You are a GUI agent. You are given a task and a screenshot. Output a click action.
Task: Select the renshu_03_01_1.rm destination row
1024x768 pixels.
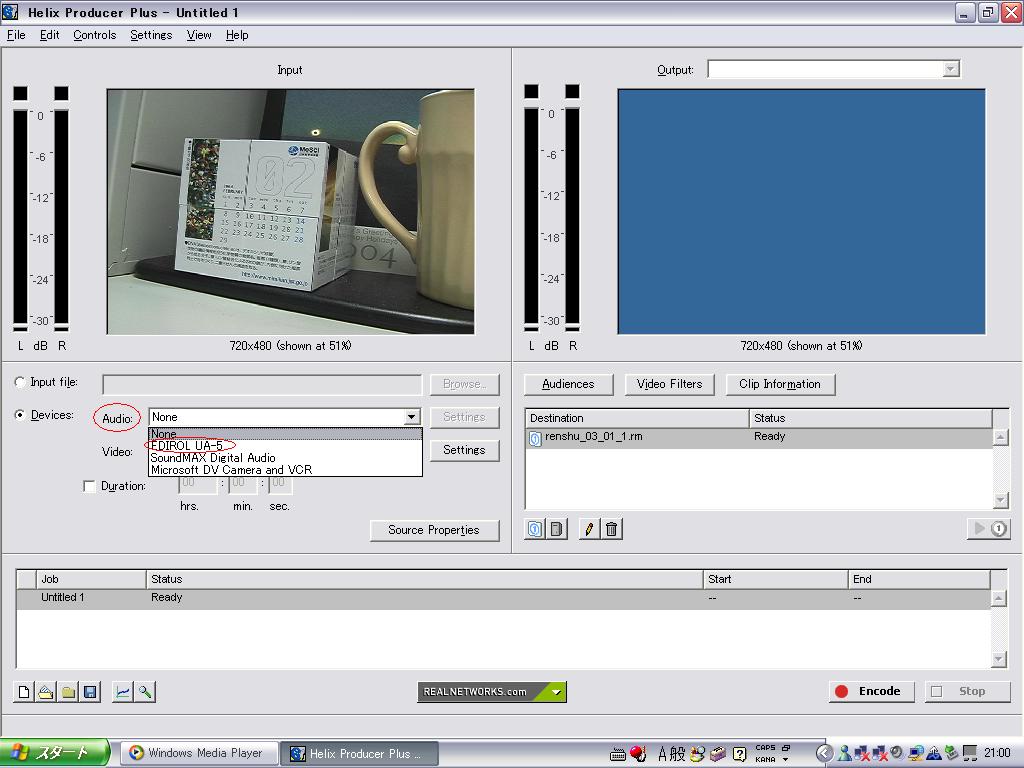click(x=758, y=437)
